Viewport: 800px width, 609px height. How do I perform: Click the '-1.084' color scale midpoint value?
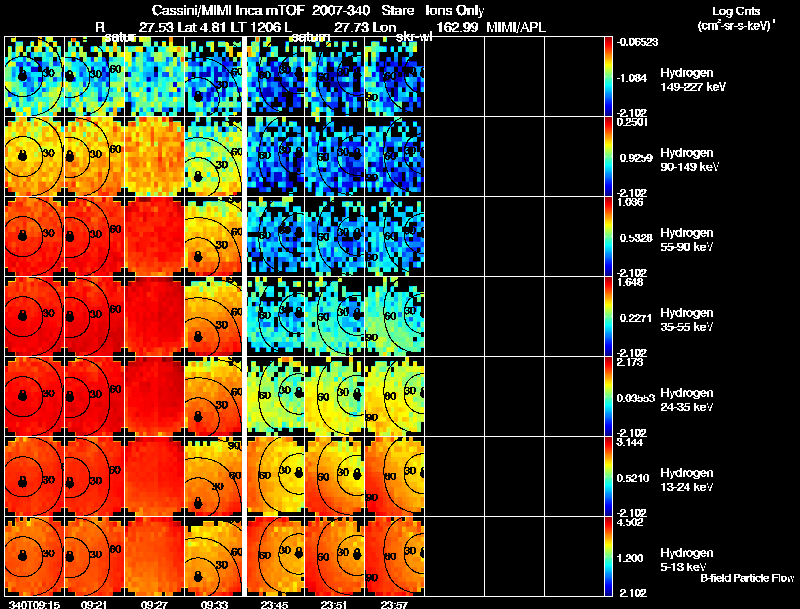pyautogui.click(x=632, y=78)
